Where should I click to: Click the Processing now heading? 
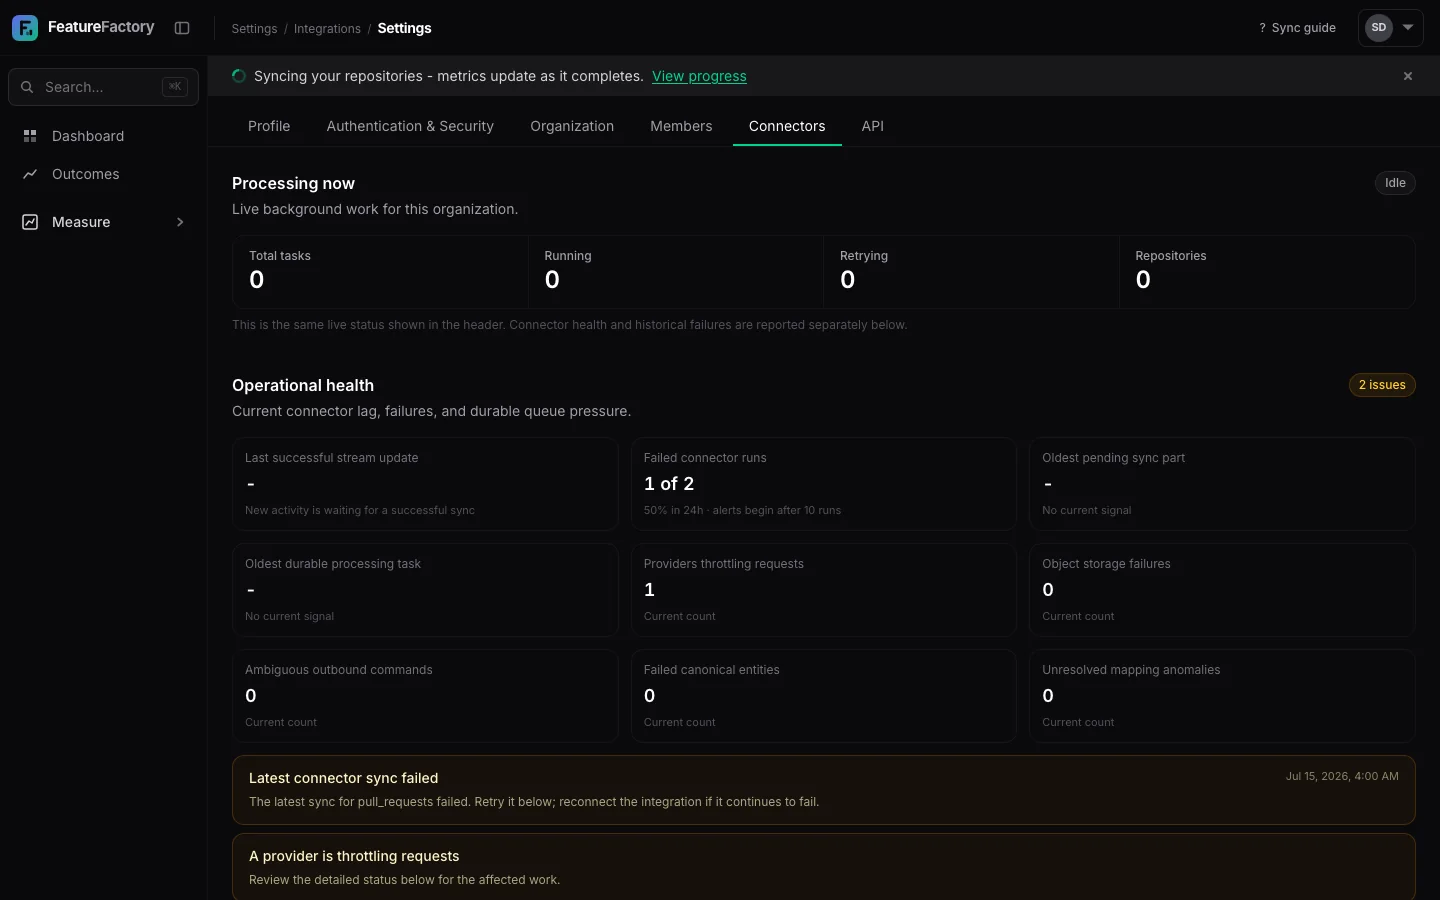click(x=293, y=183)
